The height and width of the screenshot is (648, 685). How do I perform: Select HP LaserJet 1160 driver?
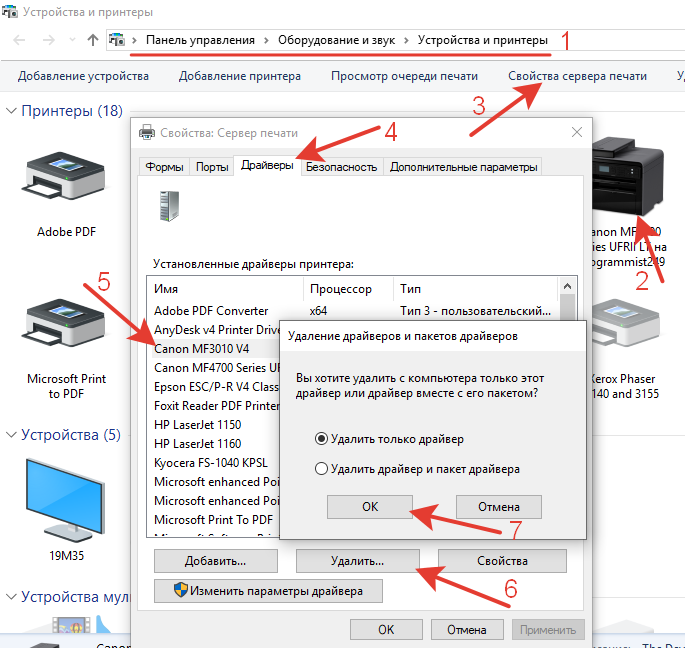pyautogui.click(x=216, y=444)
